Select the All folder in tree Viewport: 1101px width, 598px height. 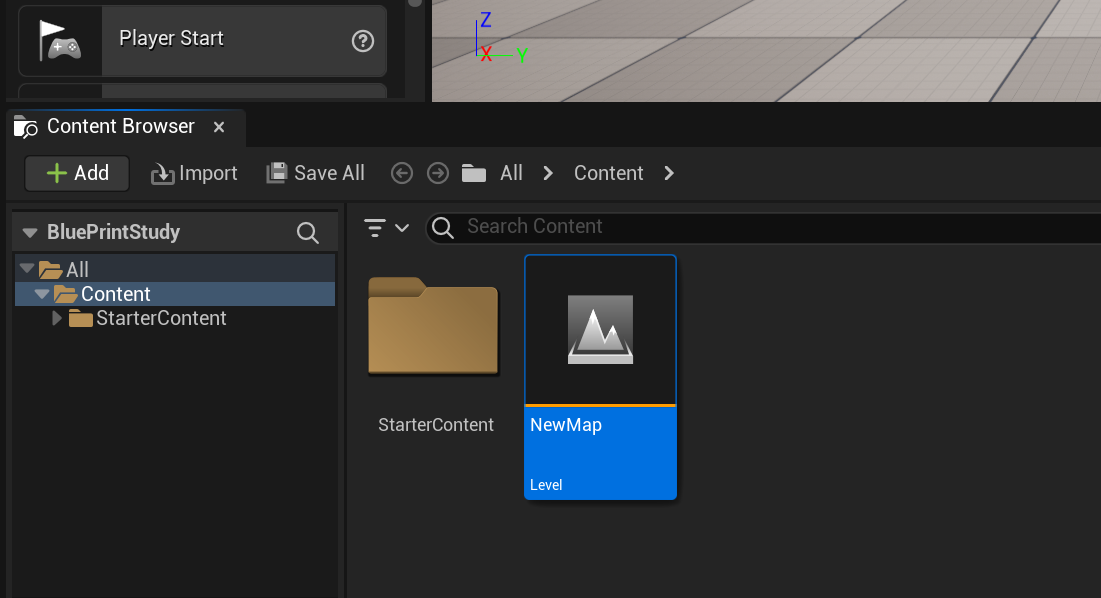[174, 270]
